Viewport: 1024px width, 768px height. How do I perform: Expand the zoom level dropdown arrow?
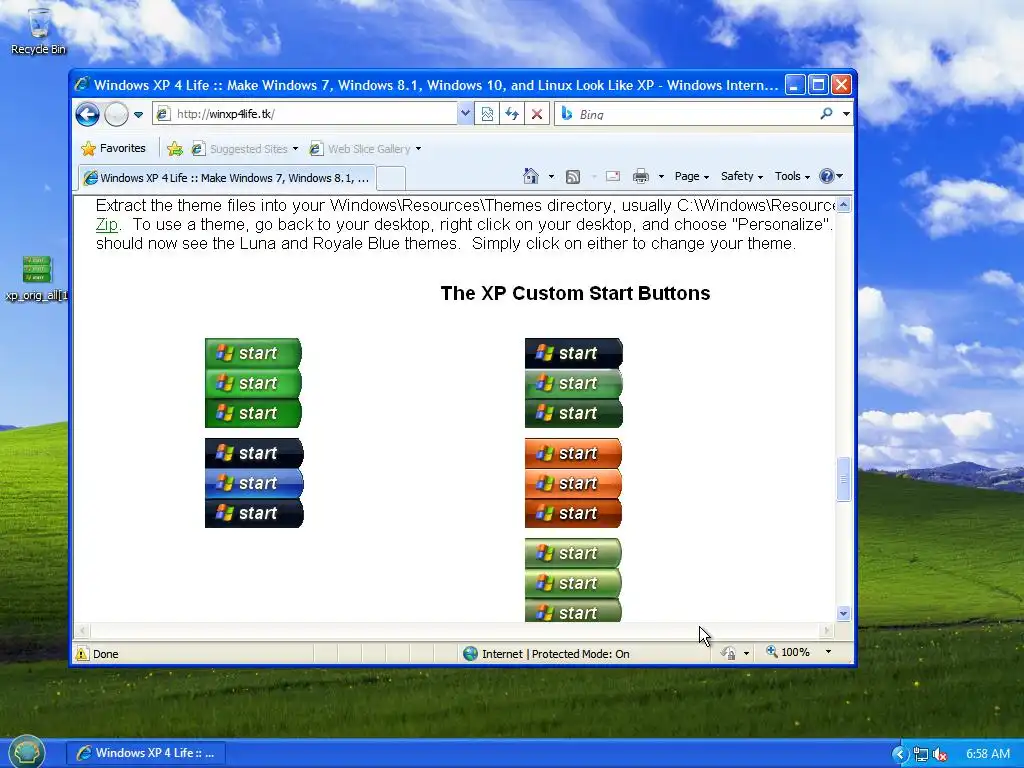828,652
